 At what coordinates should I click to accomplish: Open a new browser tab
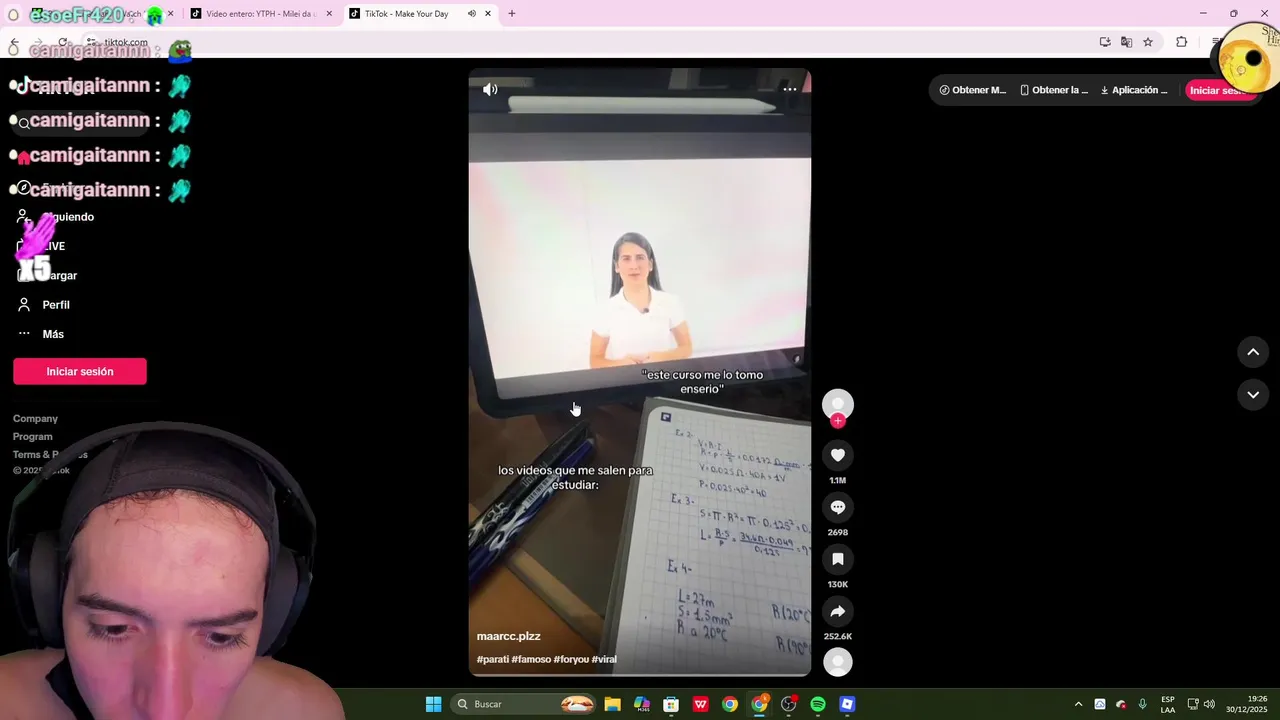point(512,14)
